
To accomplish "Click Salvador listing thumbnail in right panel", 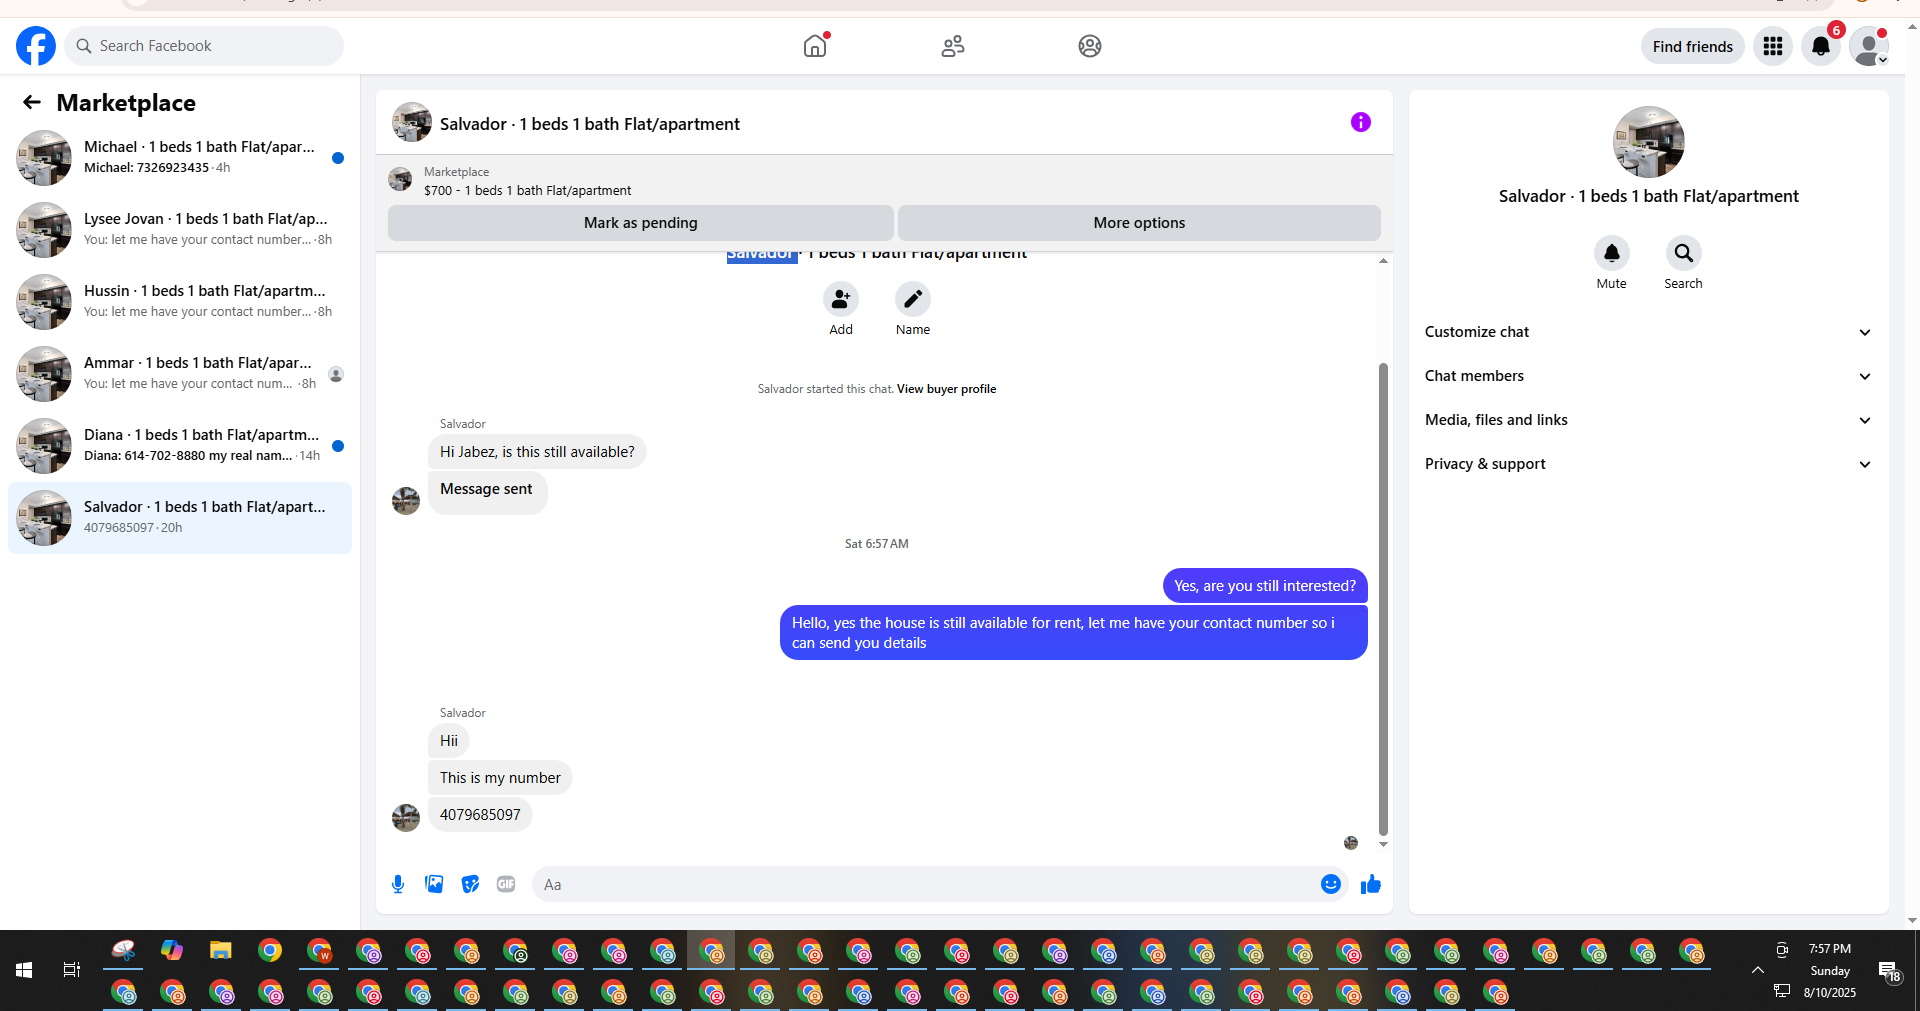I will [1649, 142].
